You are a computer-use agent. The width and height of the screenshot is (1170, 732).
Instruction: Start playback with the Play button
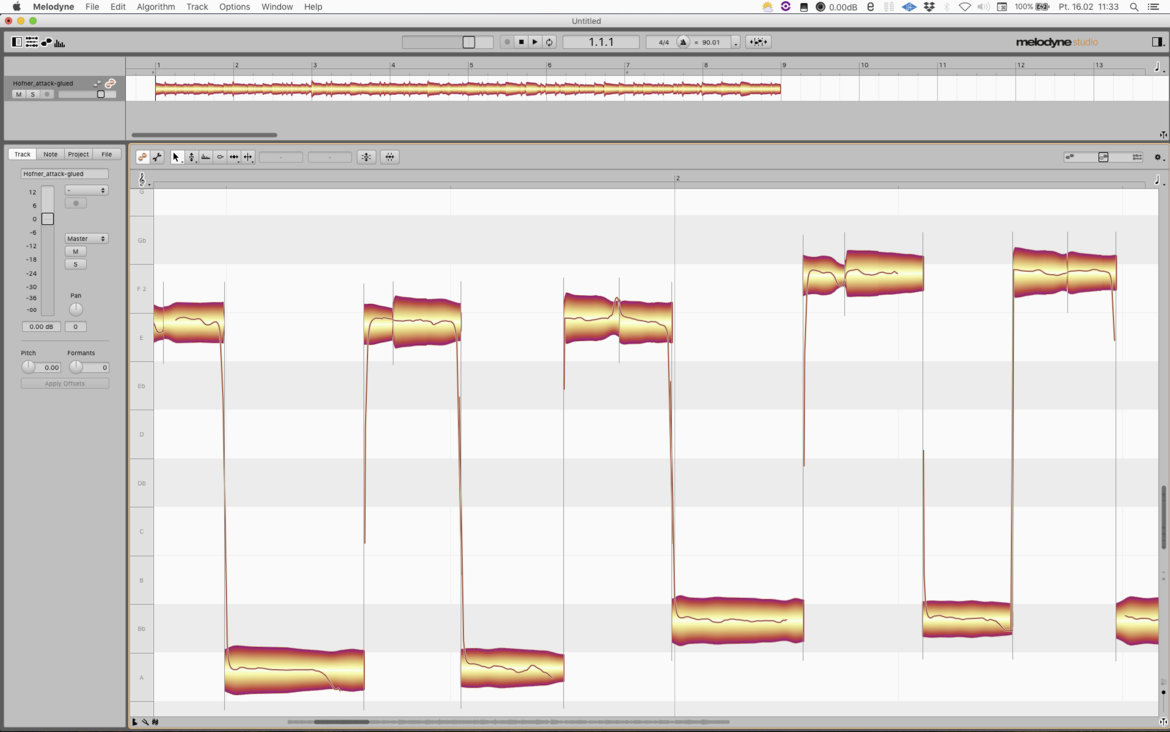(535, 43)
